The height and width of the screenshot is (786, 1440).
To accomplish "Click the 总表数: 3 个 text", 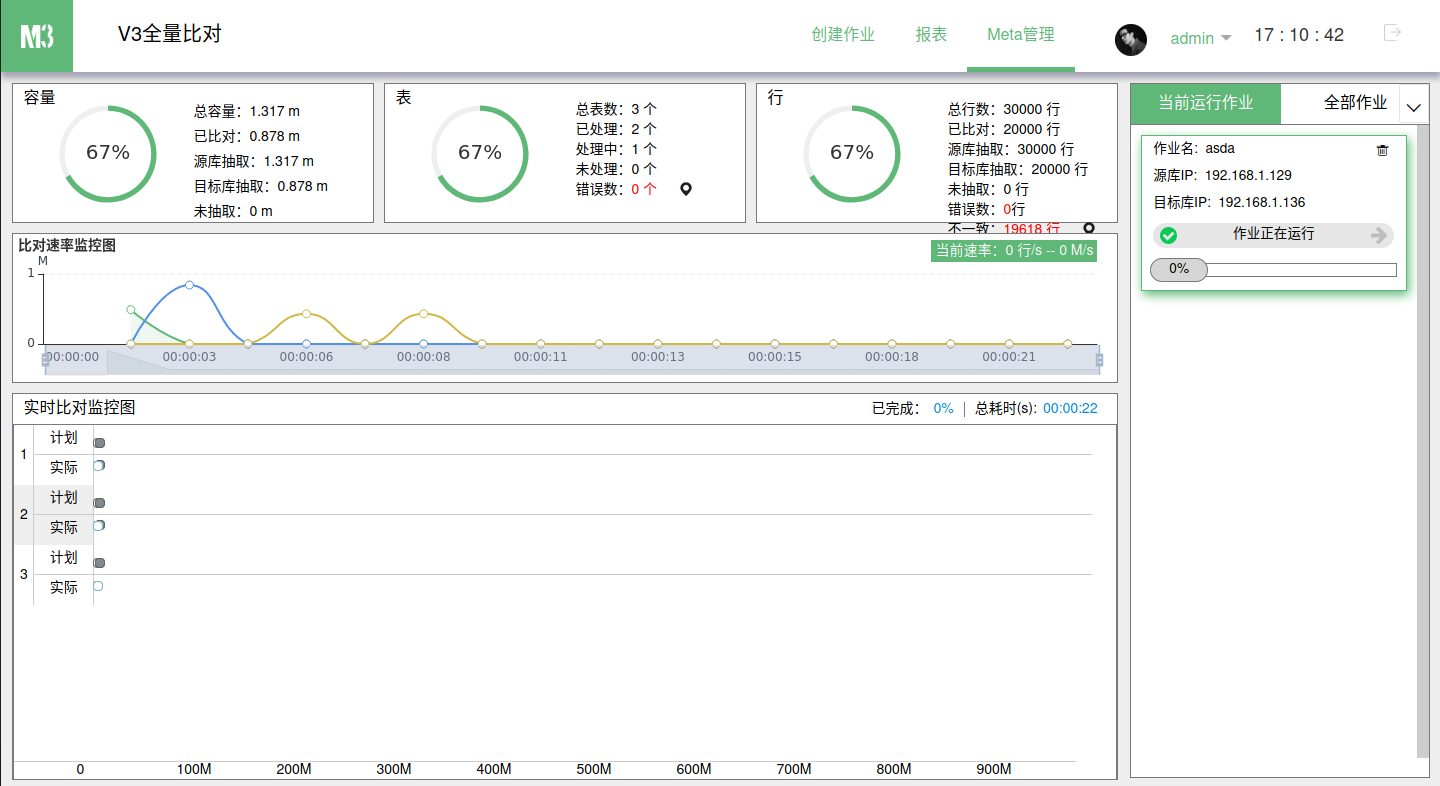I will [616, 109].
